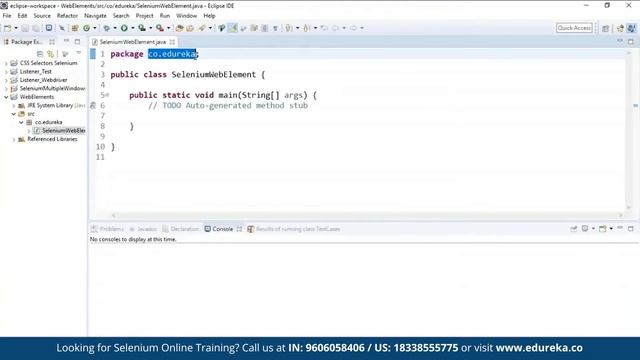This screenshot has height=360, width=640.
Task: Click the Last Edit Location icon
Action: pos(324,28)
